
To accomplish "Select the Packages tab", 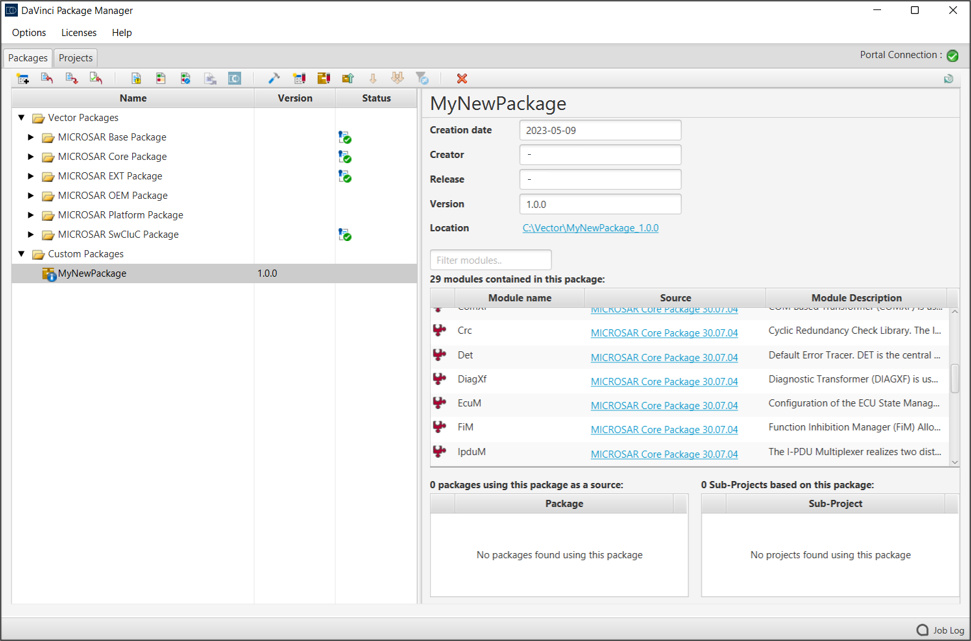I will point(28,58).
